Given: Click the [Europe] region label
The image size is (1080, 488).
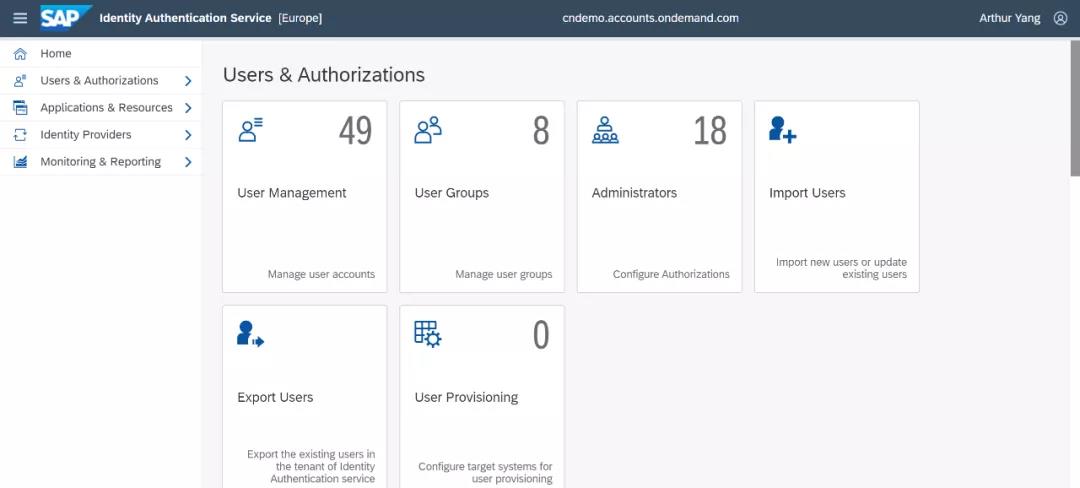Looking at the screenshot, I should pos(300,19).
